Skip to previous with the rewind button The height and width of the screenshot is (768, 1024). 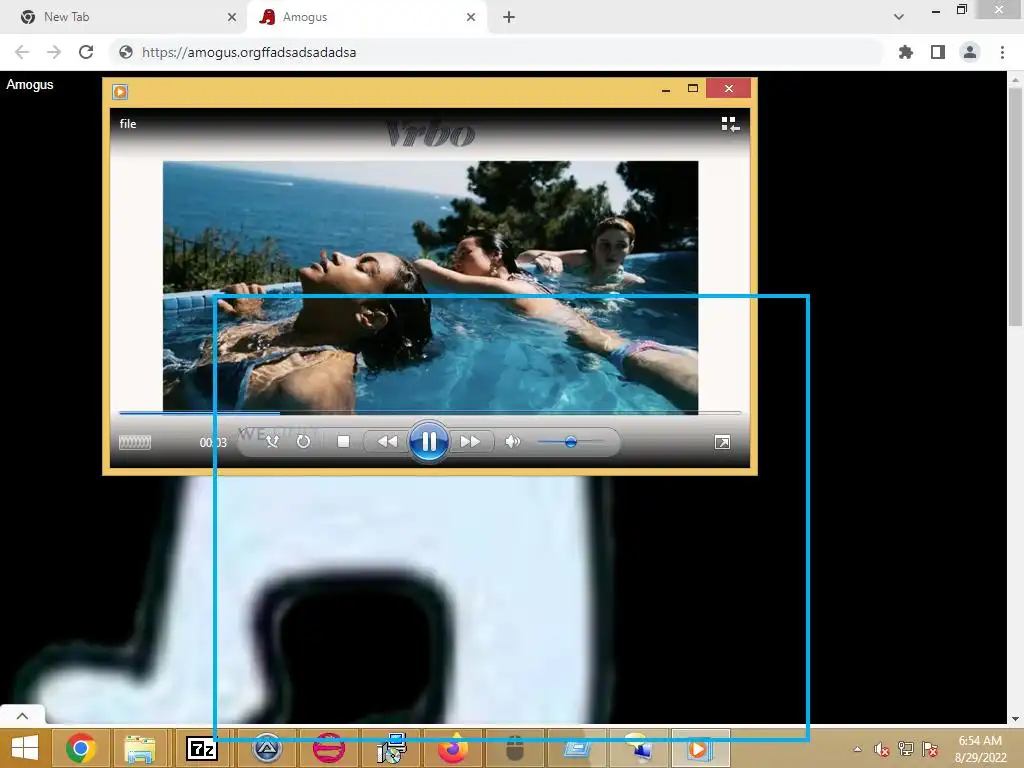tap(387, 442)
